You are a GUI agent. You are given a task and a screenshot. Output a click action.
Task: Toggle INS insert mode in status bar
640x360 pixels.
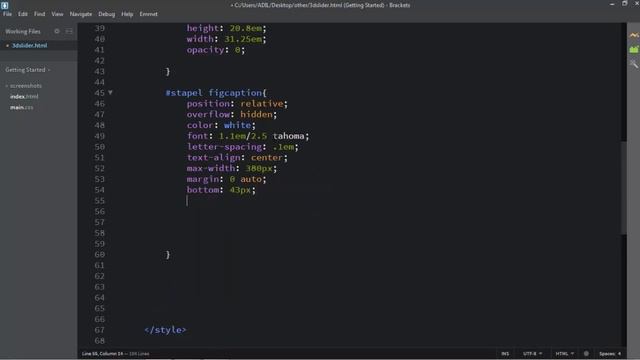(505, 353)
